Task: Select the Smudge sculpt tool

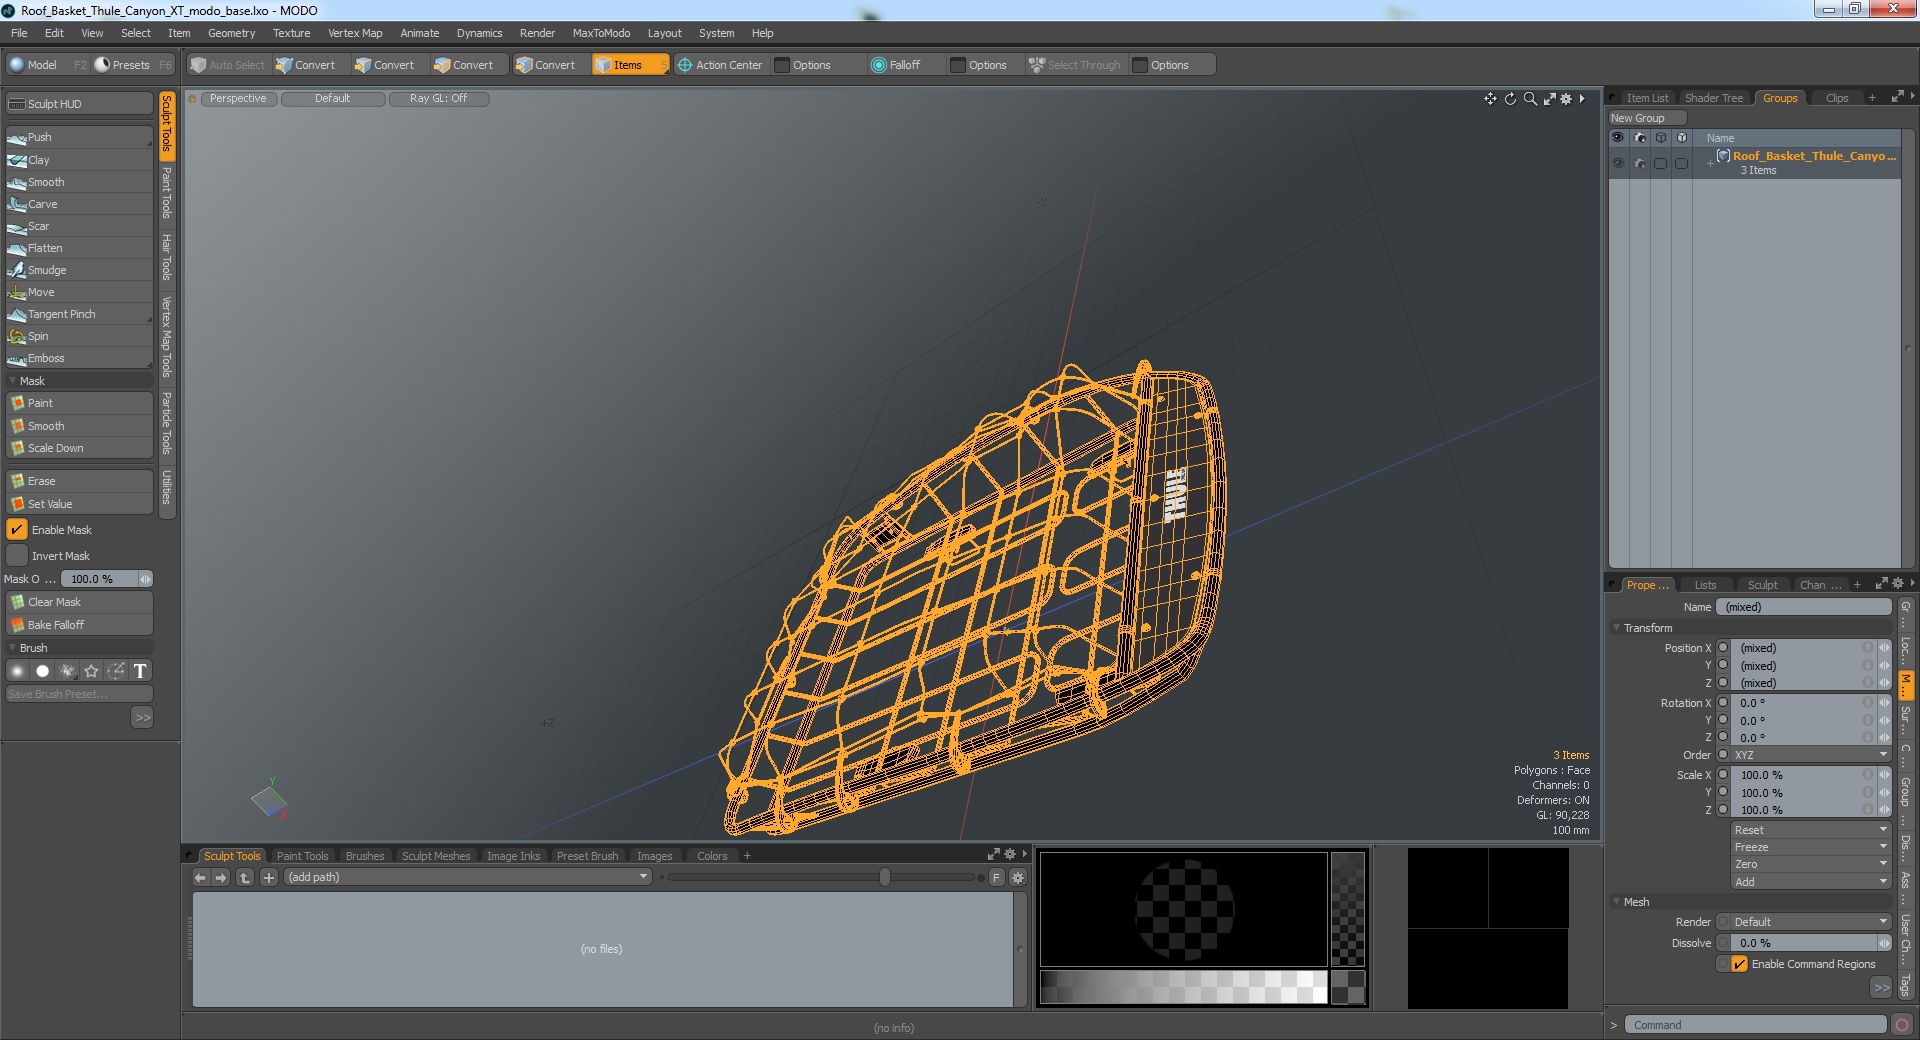Action: click(79, 270)
